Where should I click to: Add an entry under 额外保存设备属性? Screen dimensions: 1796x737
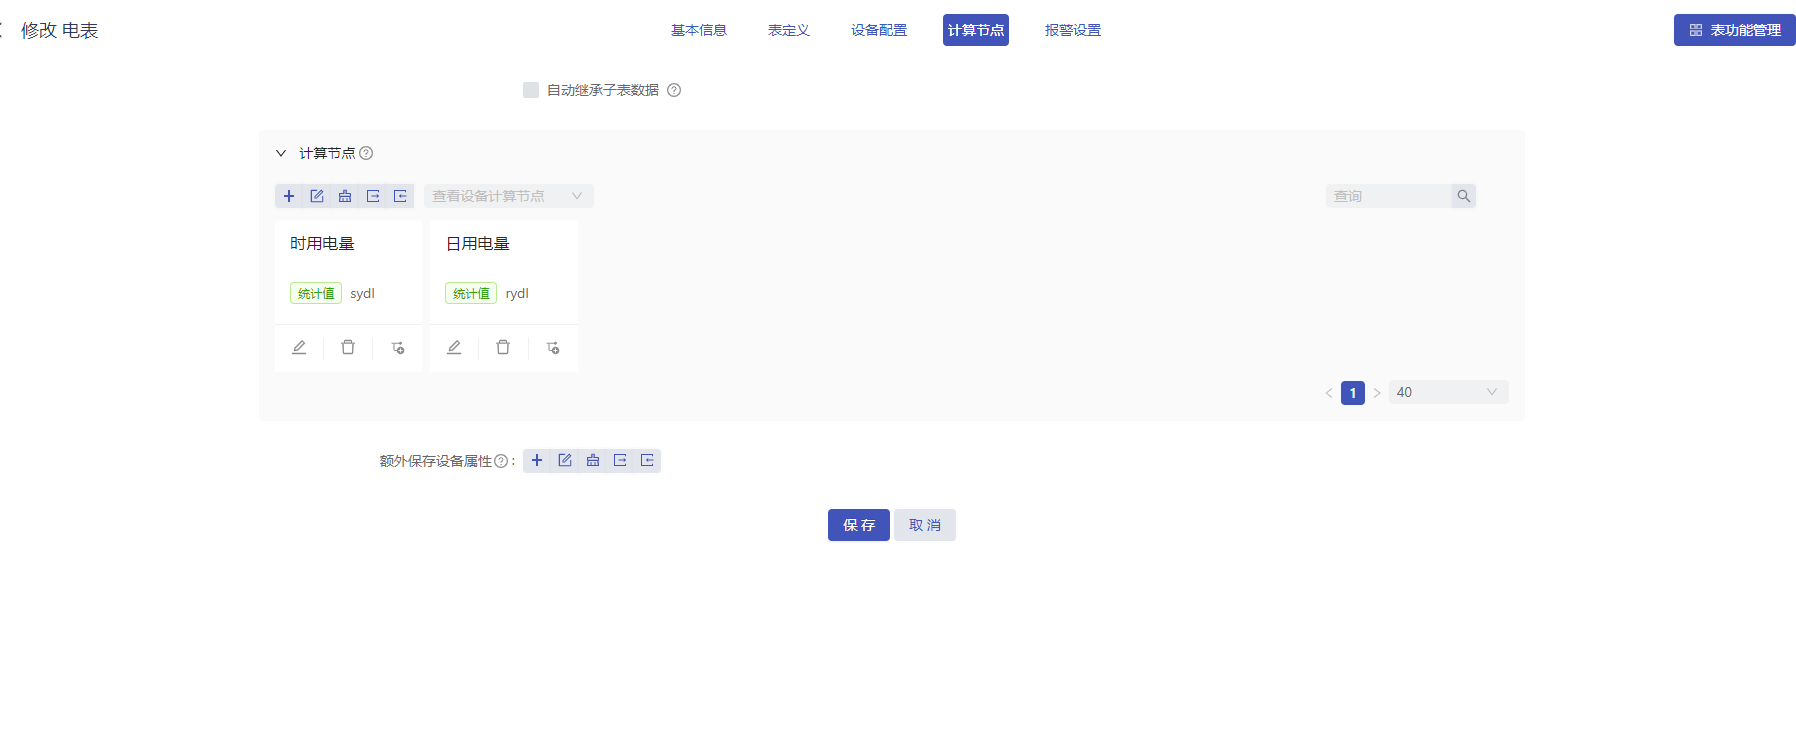(537, 460)
